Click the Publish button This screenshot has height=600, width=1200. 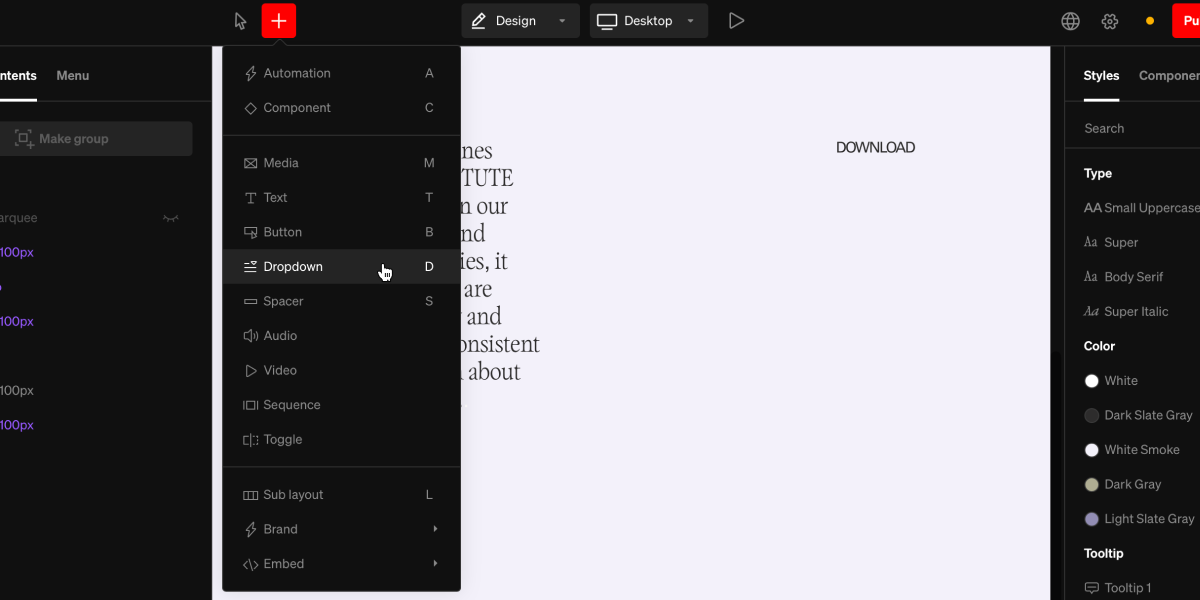[x=1188, y=19]
